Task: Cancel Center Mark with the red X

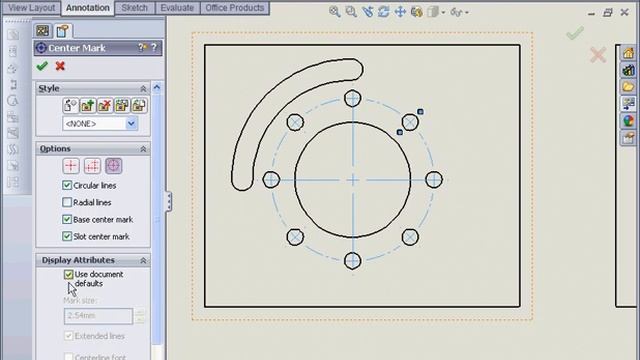Action: pos(60,66)
